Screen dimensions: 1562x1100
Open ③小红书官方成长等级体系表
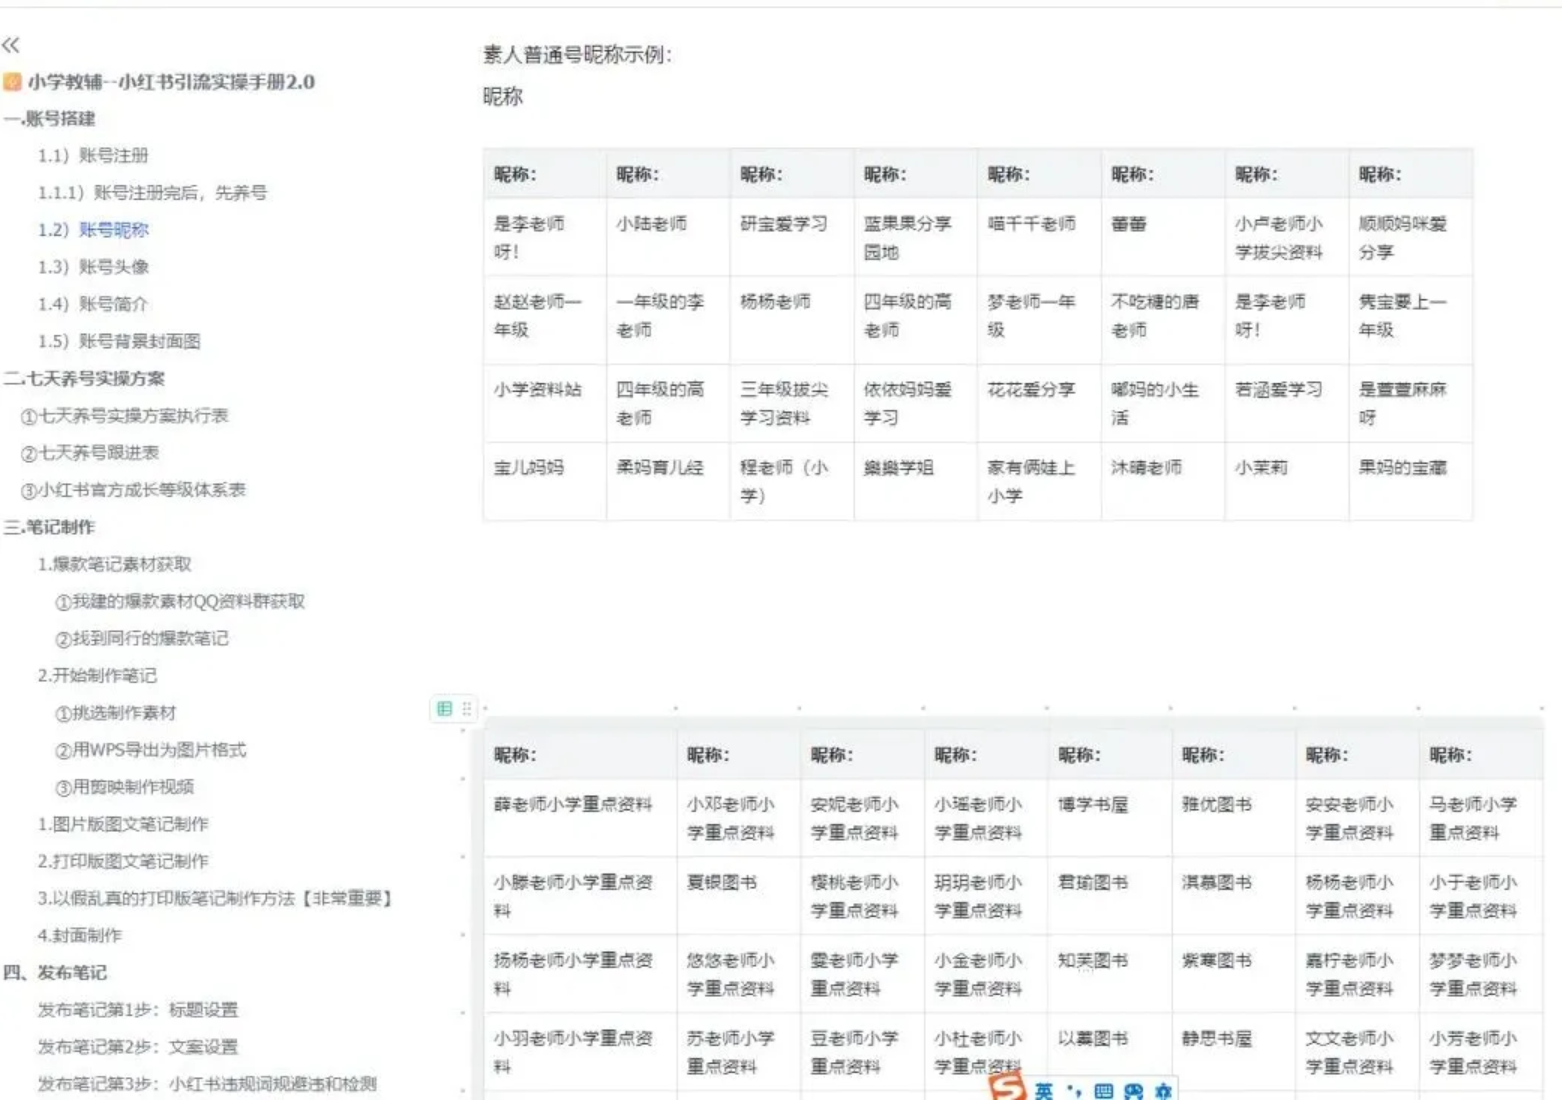[133, 489]
